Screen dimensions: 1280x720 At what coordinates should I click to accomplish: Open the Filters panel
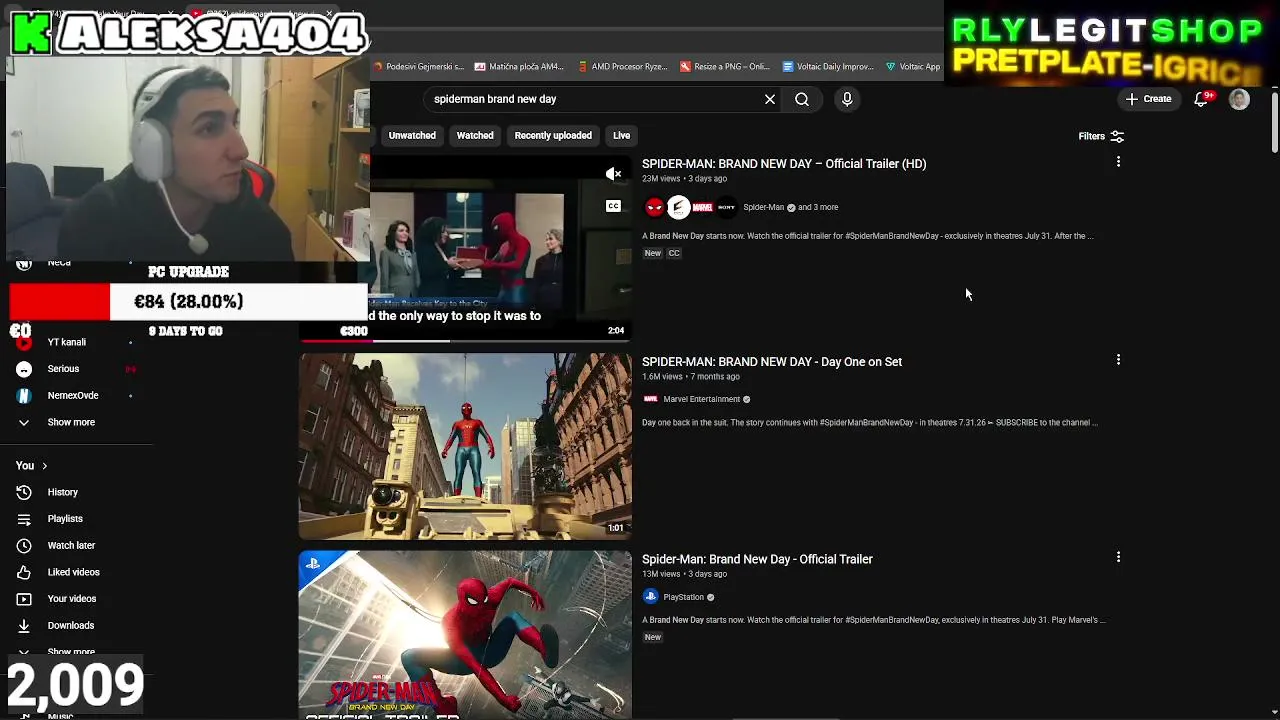pos(1101,136)
